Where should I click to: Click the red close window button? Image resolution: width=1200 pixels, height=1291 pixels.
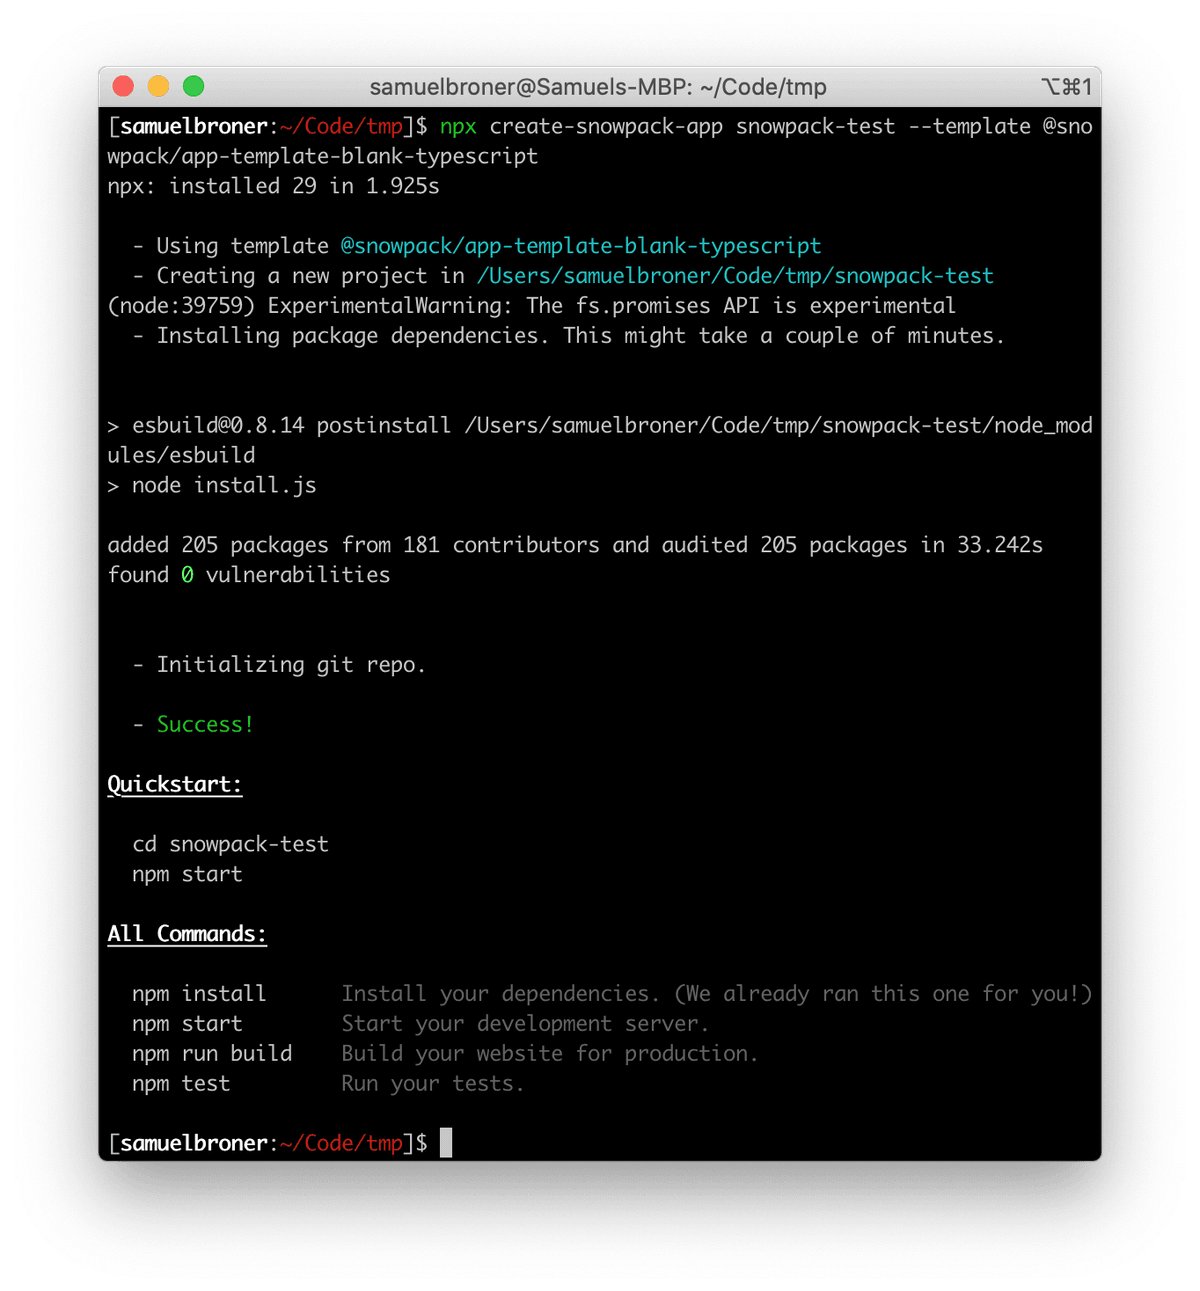click(123, 87)
